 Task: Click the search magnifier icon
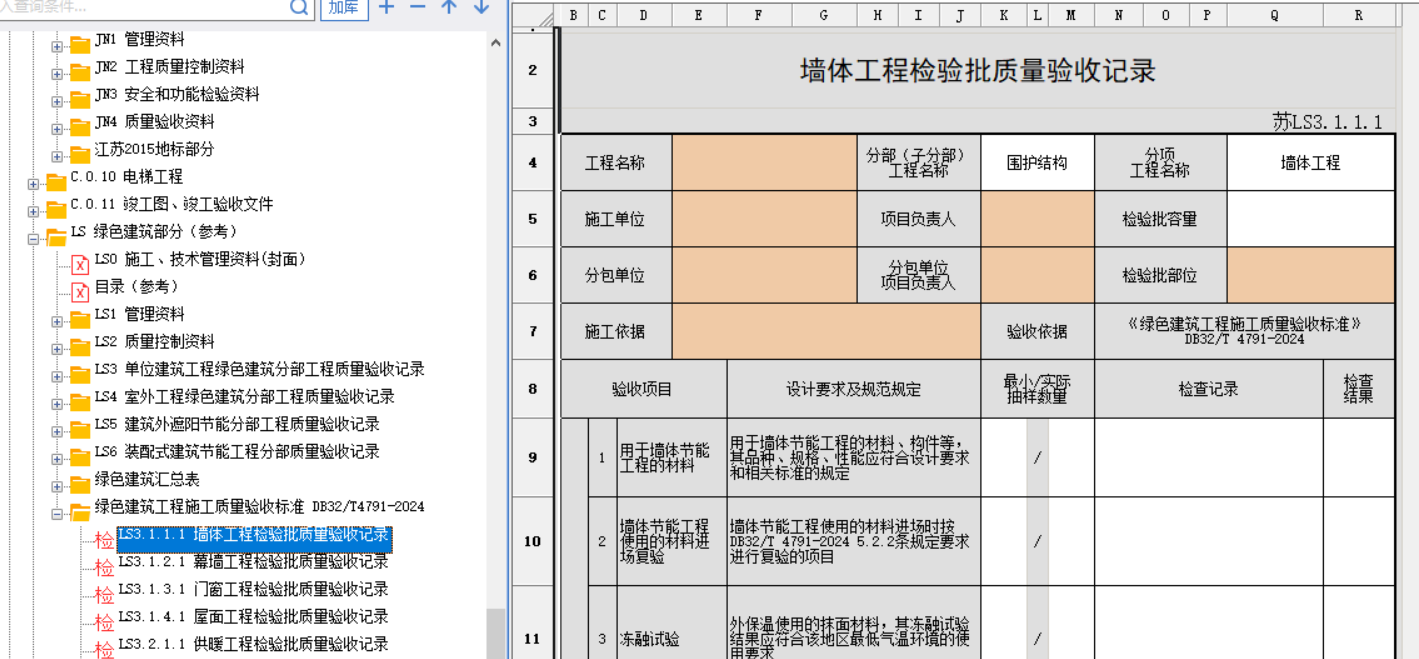click(x=300, y=8)
